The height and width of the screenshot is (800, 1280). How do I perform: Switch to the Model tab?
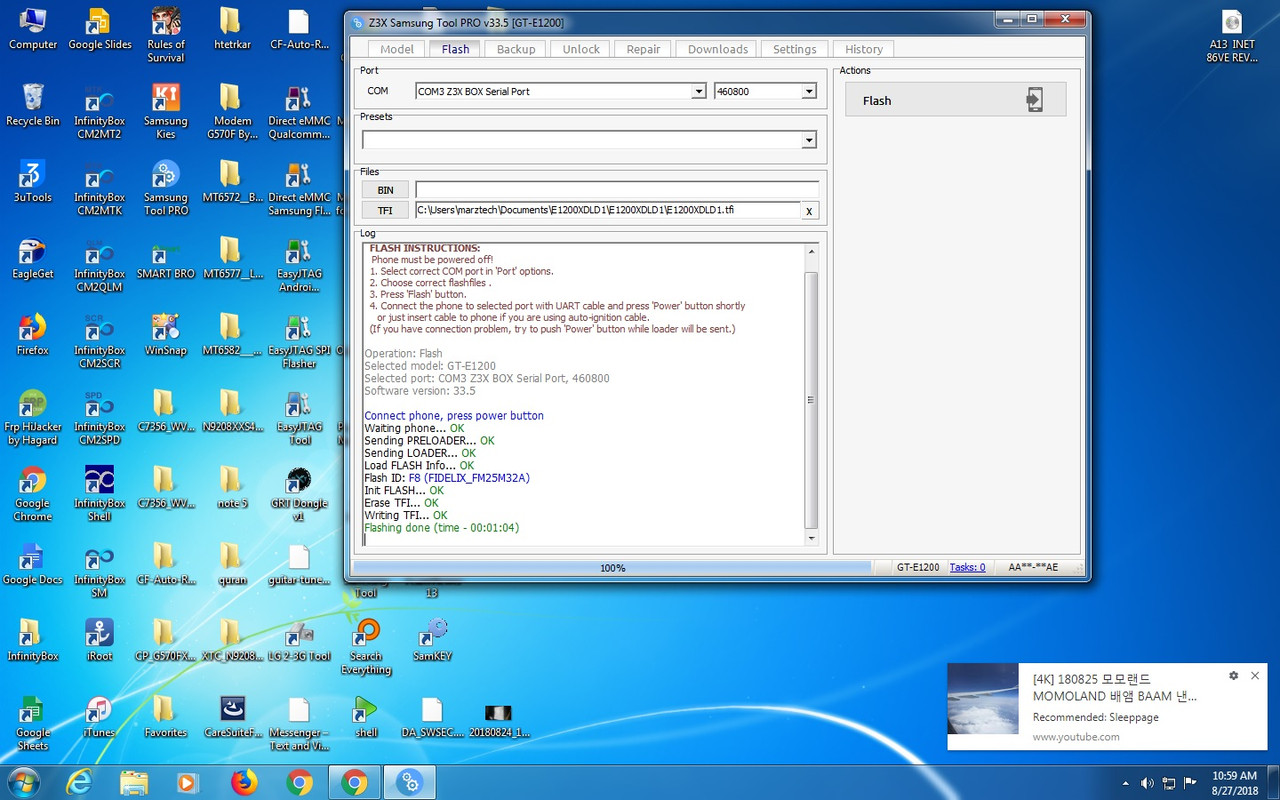[x=397, y=49]
